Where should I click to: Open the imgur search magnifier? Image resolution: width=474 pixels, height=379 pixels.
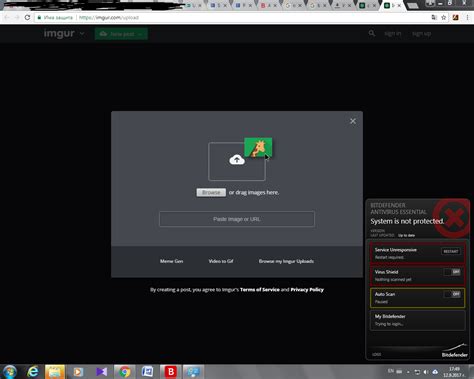pos(372,33)
